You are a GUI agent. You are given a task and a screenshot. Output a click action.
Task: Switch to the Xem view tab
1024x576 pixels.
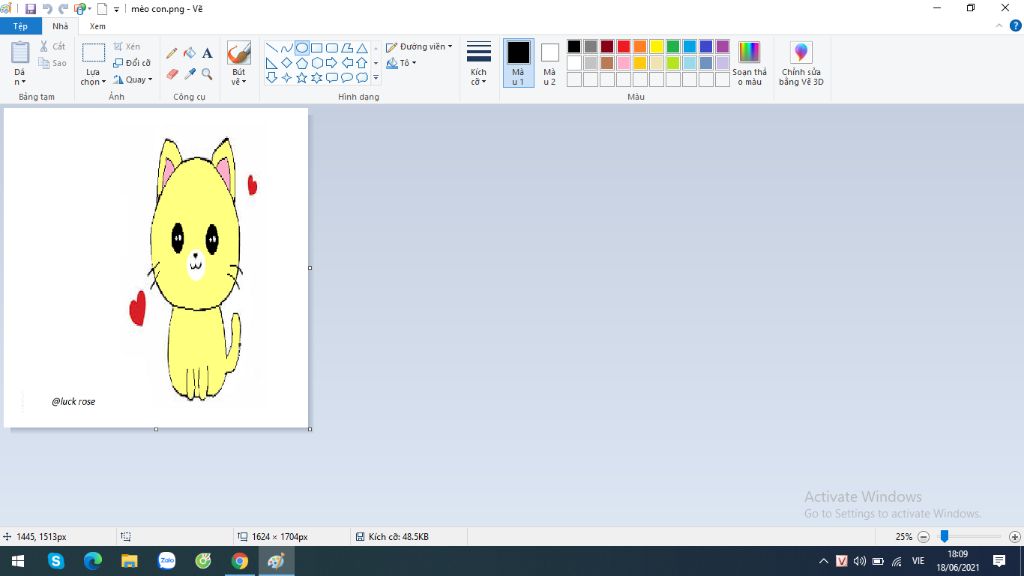coord(97,26)
